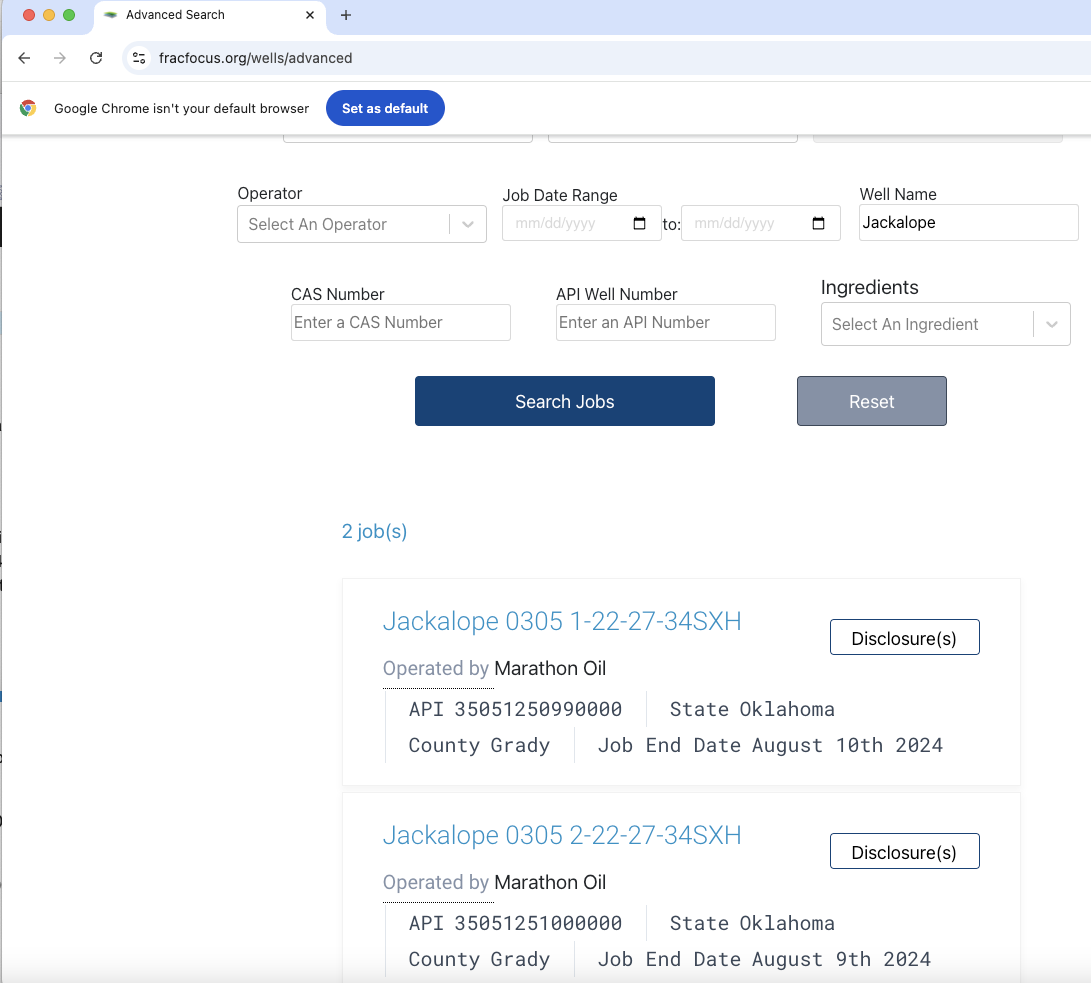
Task: Open the Jackalope 0305 1-22-27-34SXH well link
Action: [x=562, y=621]
